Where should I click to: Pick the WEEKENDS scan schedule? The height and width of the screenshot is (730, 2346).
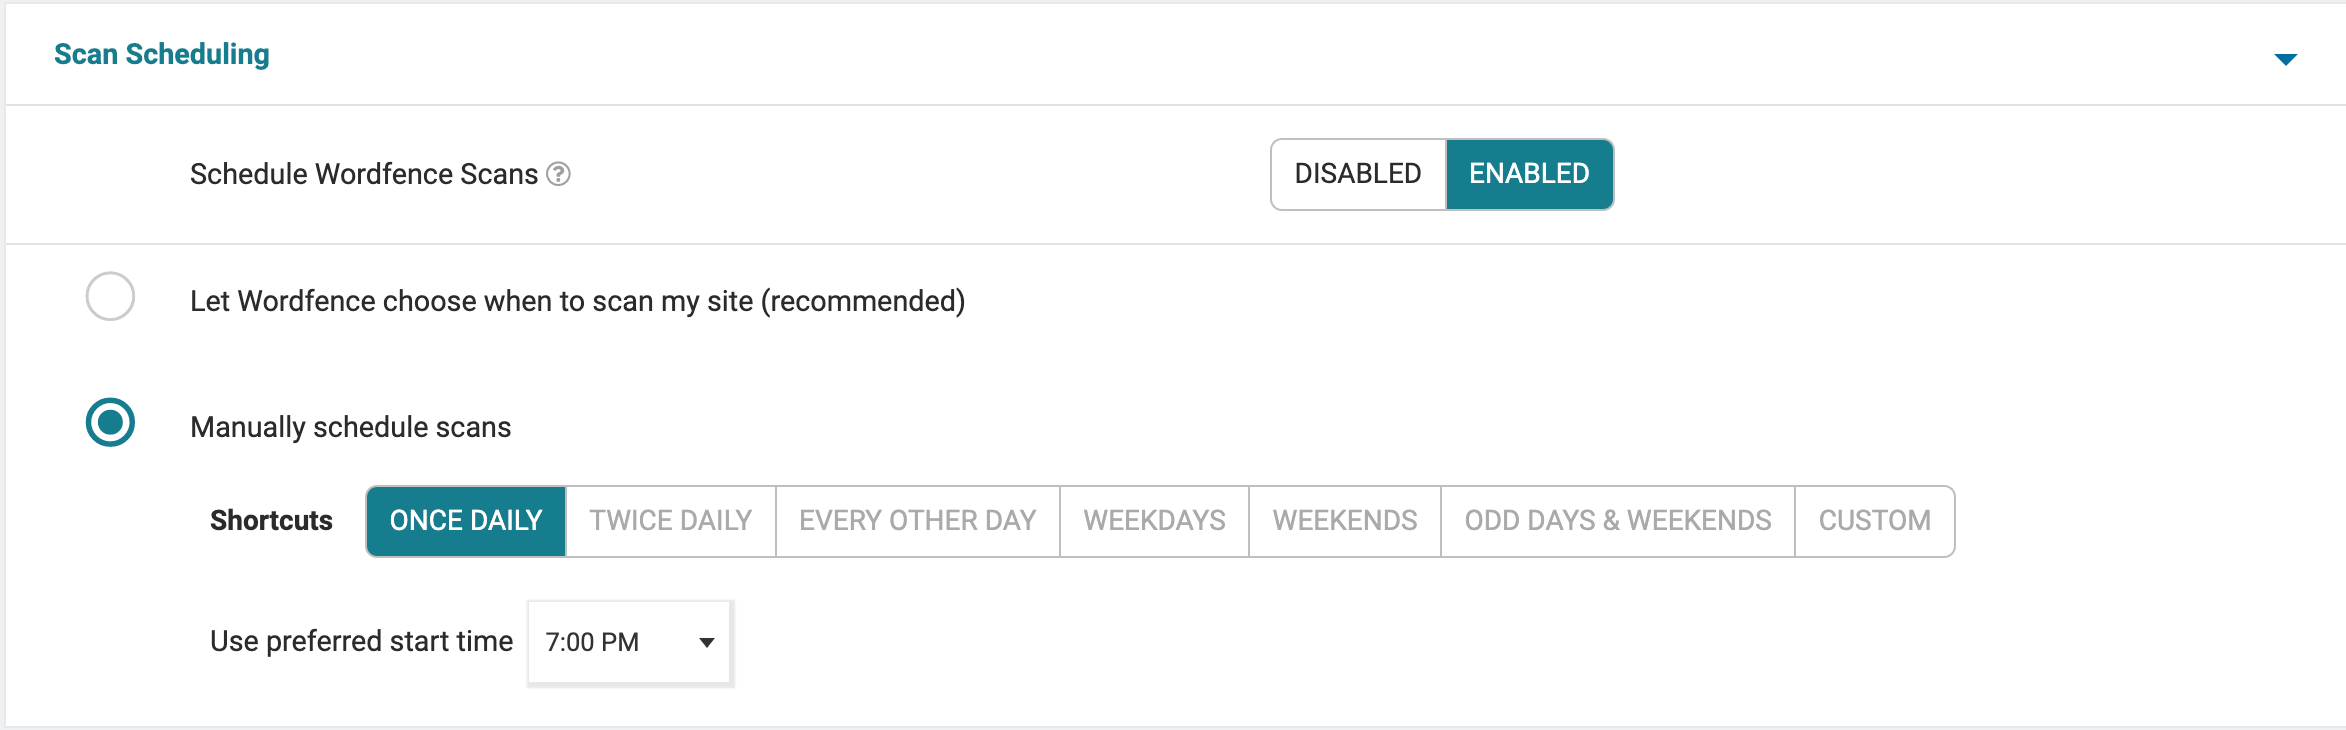coord(1343,520)
